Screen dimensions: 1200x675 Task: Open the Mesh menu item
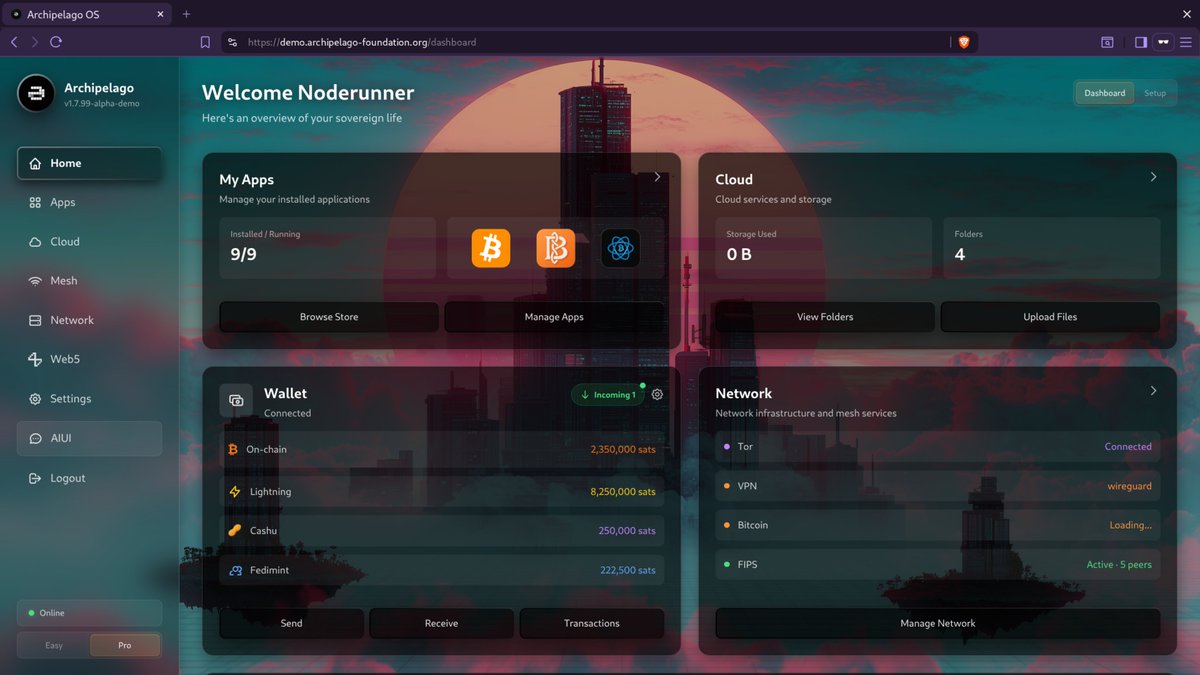point(89,281)
